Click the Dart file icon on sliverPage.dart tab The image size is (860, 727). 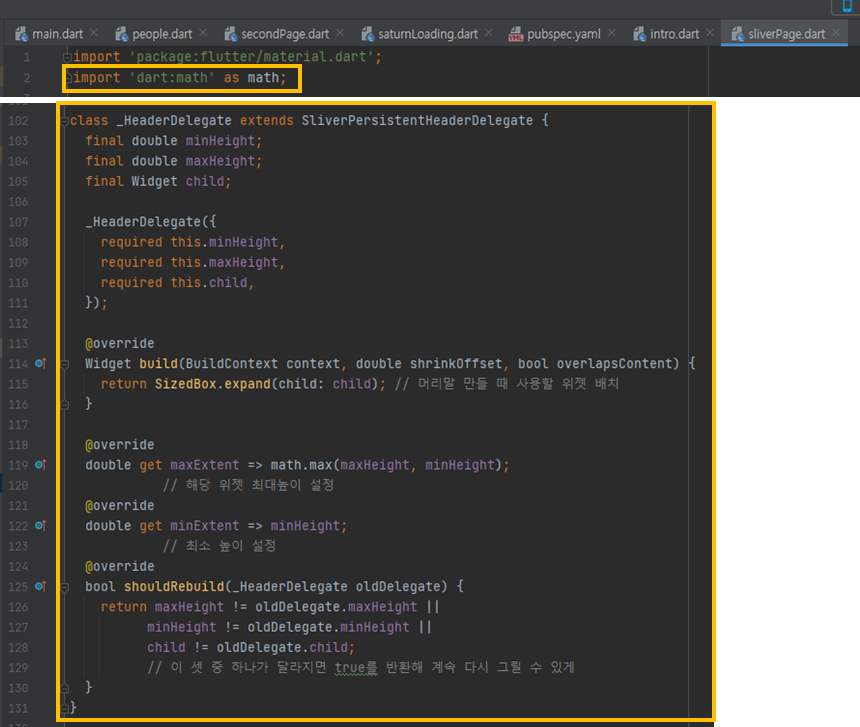738,34
